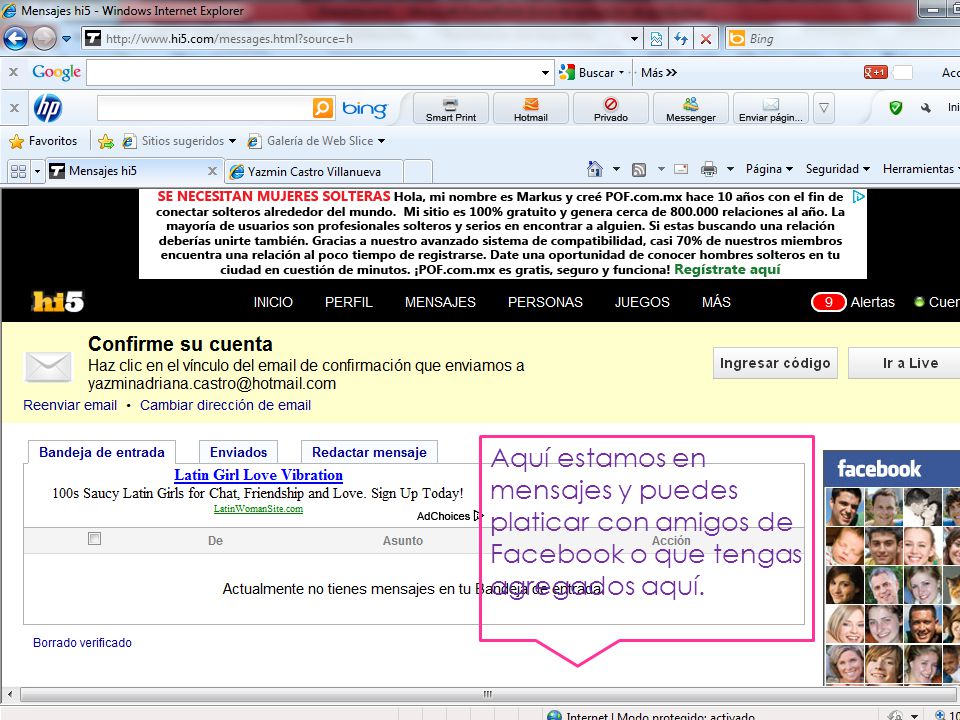Click the orange magnifier search button on HP toolbar
The image size is (960, 720).
pos(323,108)
